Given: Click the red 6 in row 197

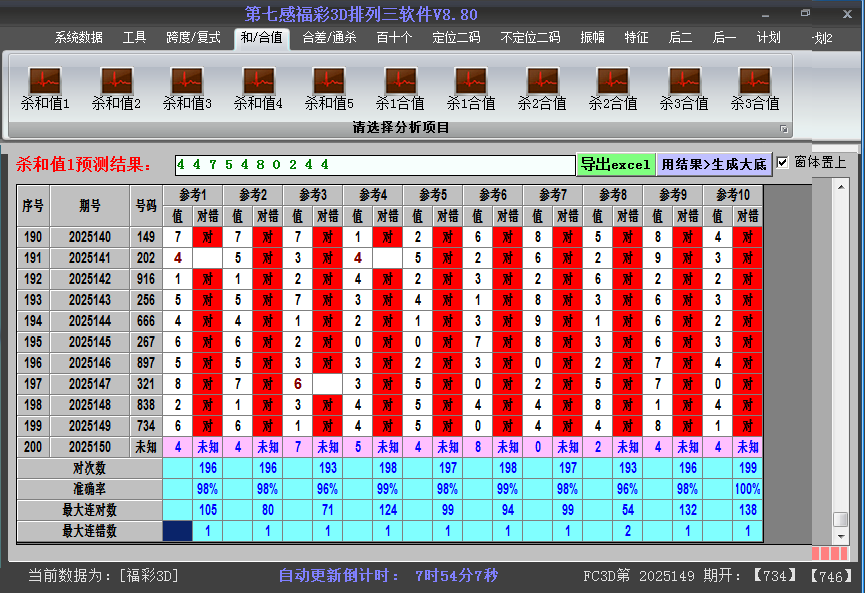Looking at the screenshot, I should (298, 384).
